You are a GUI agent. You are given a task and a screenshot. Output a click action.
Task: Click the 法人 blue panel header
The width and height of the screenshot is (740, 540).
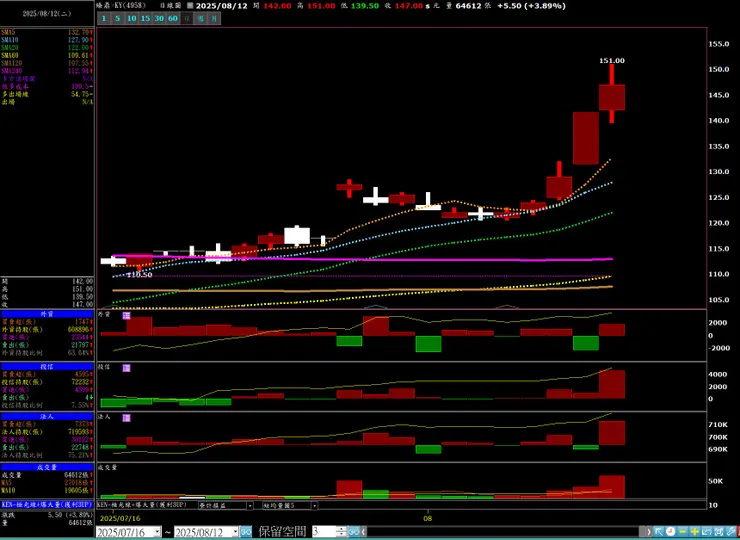(47, 417)
